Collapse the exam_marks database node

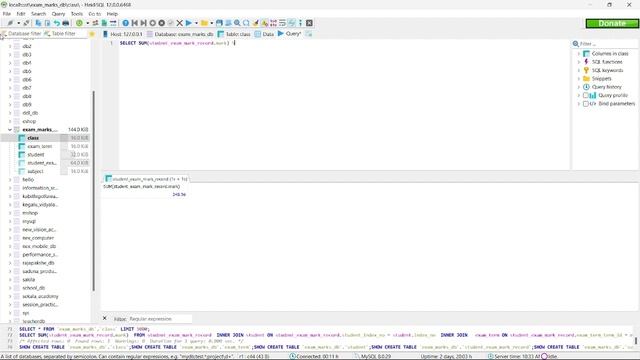point(10,129)
